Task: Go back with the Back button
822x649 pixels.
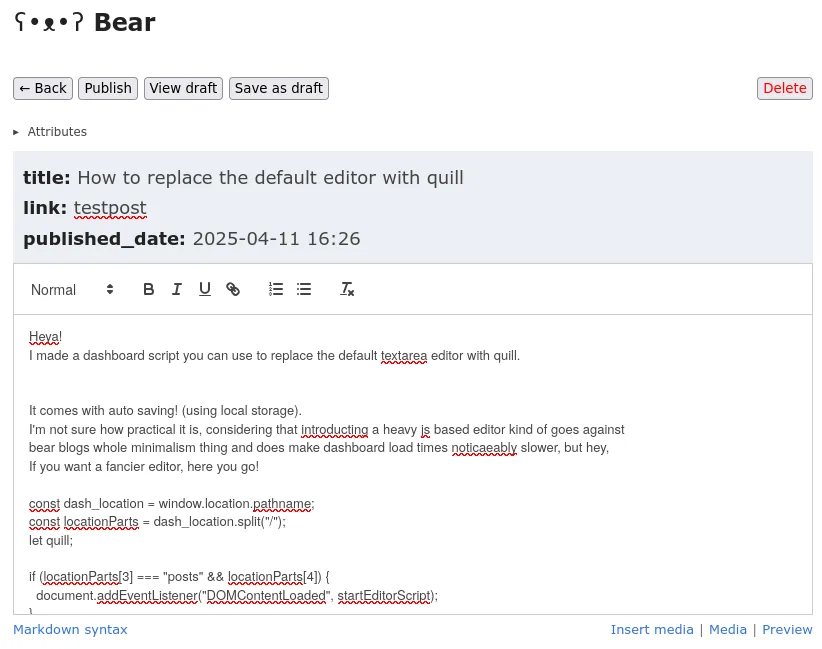Action: tap(43, 88)
